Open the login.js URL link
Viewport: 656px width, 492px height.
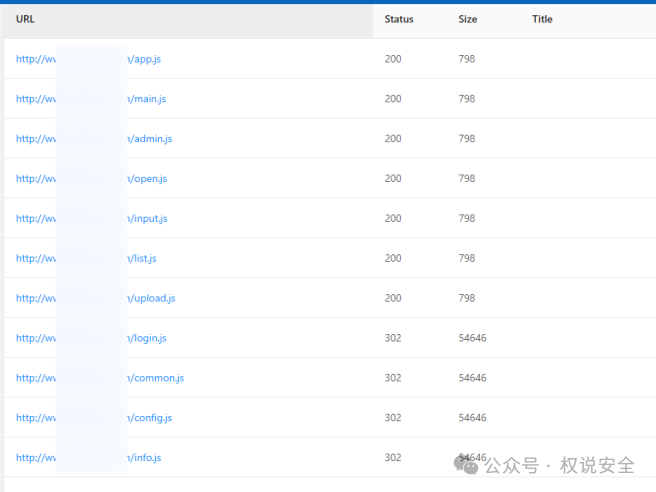coord(91,338)
